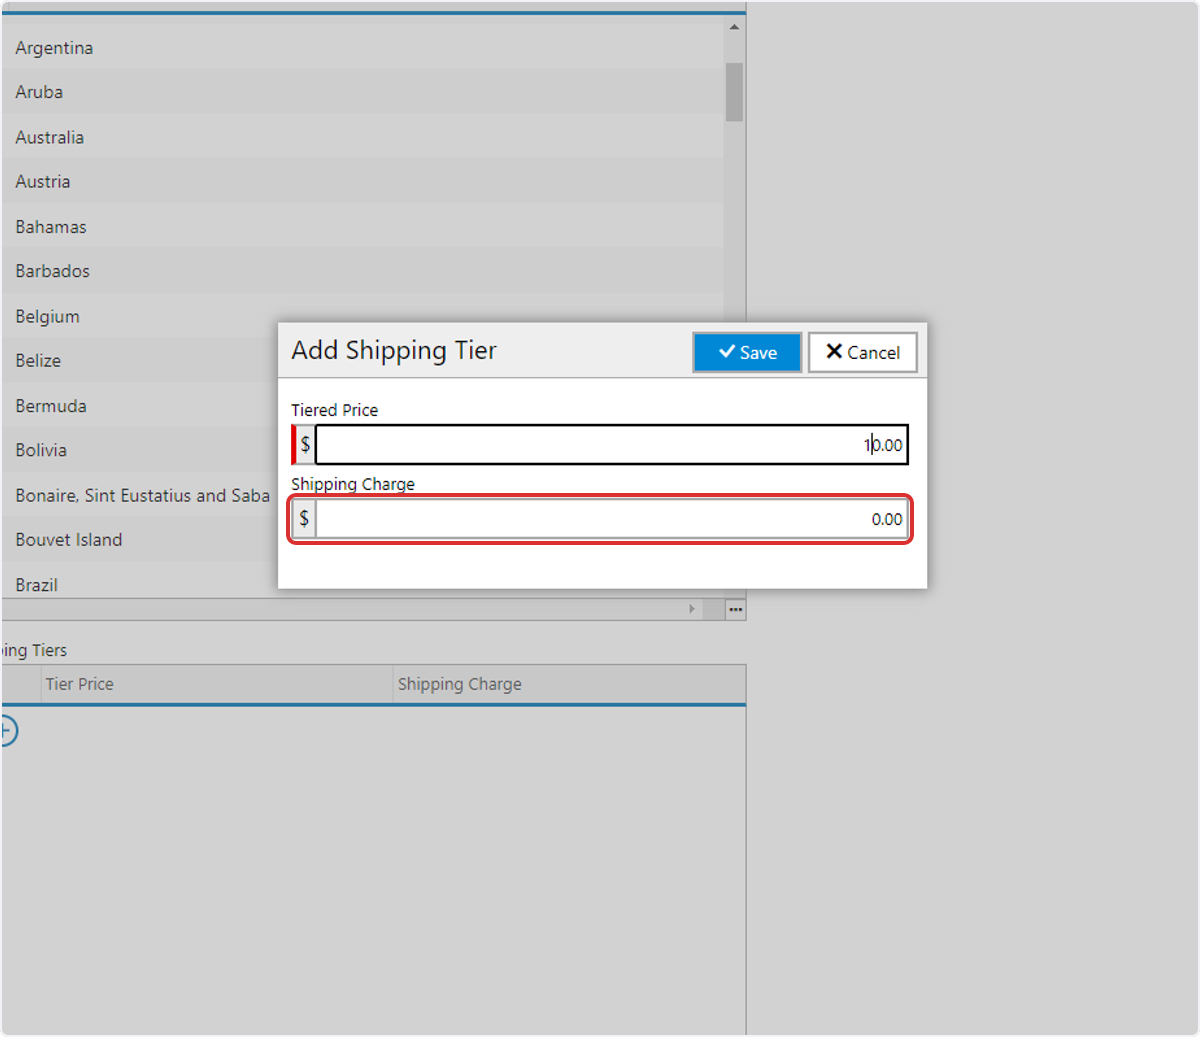Select Bahamas in the country list

(362, 226)
